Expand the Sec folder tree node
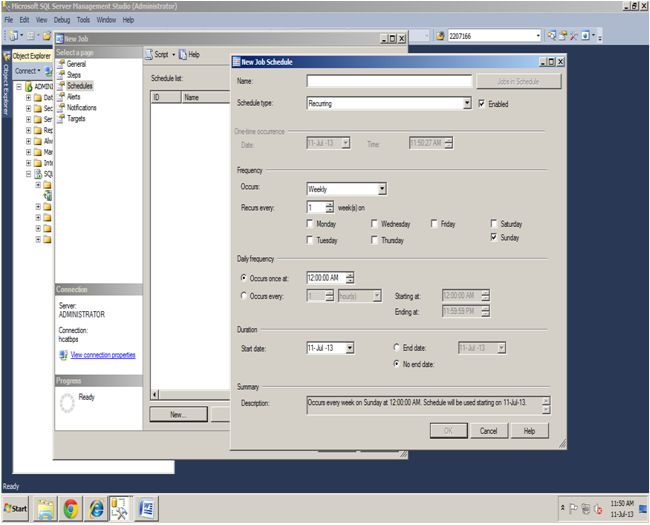 [x=29, y=108]
